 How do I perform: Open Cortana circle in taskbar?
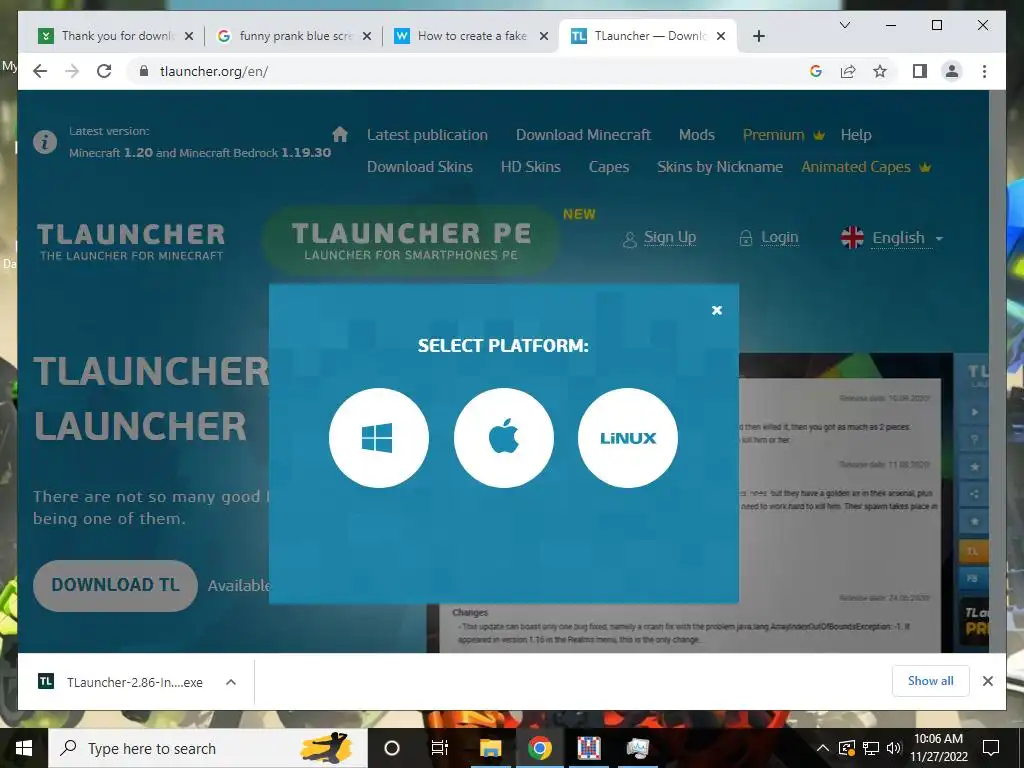pyautogui.click(x=391, y=748)
